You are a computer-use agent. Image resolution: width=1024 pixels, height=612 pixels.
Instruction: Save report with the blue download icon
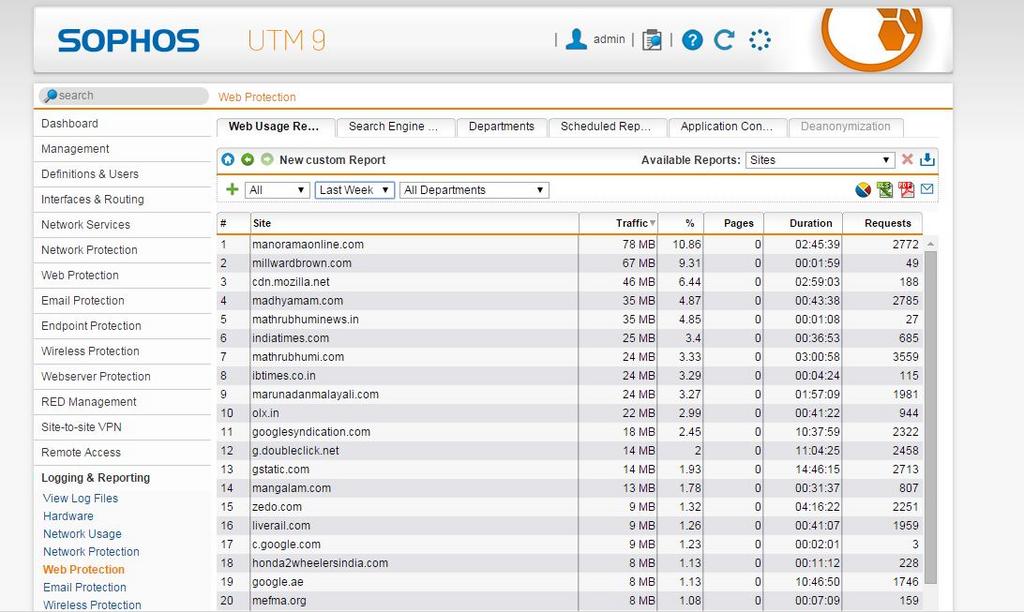[x=927, y=159]
